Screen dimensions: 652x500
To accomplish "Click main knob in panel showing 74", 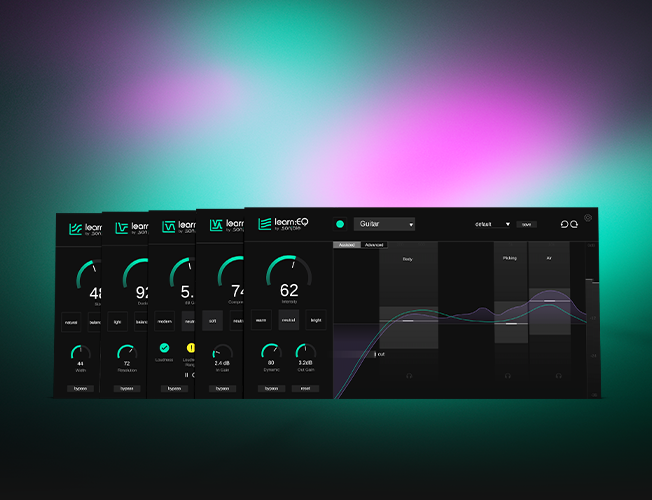I will pos(231,277).
